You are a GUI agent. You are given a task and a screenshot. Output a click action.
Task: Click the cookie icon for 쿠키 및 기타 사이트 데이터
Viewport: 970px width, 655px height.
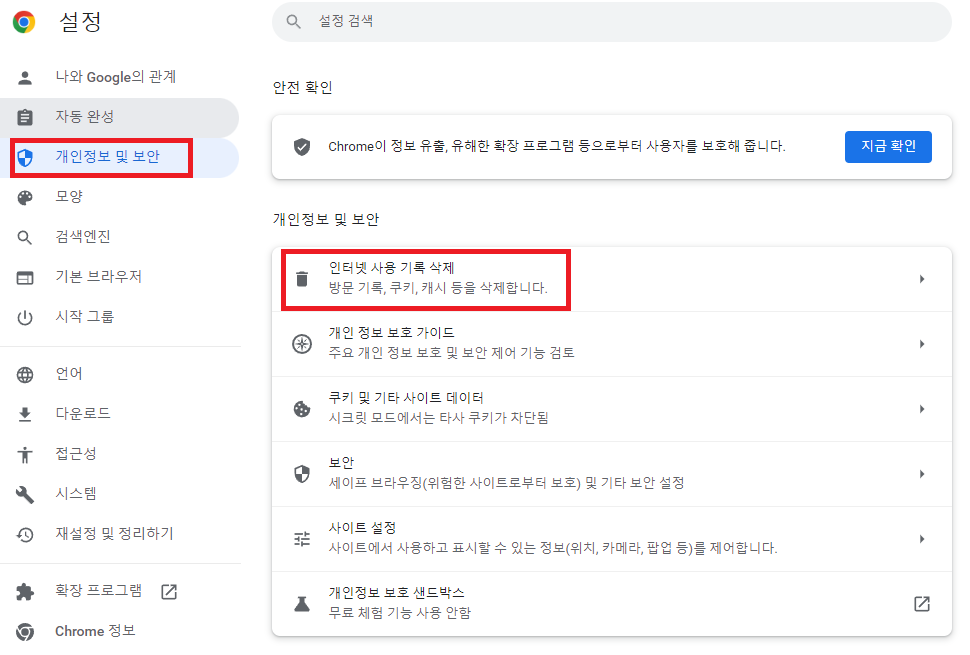[302, 407]
